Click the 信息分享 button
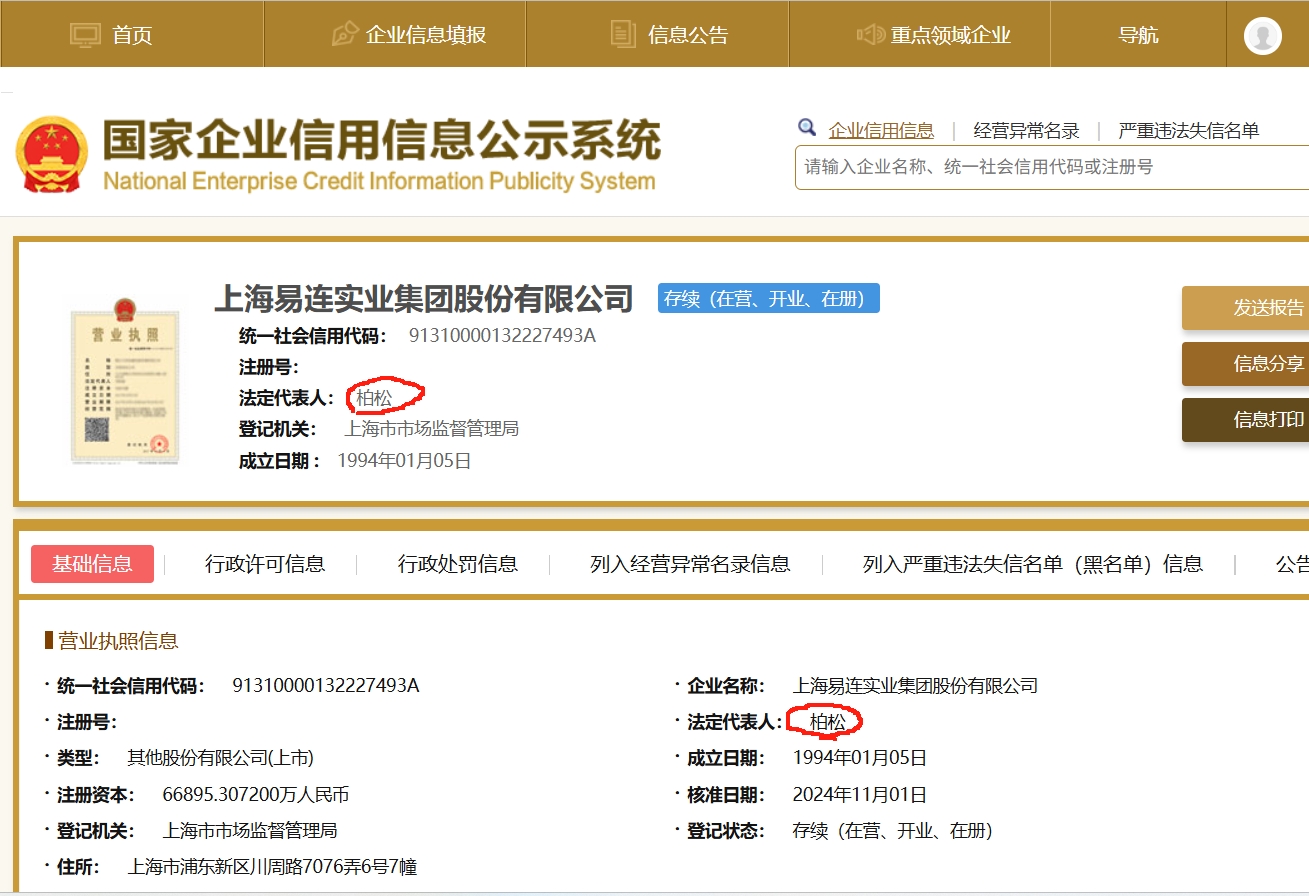The image size is (1309, 896). click(x=1246, y=364)
